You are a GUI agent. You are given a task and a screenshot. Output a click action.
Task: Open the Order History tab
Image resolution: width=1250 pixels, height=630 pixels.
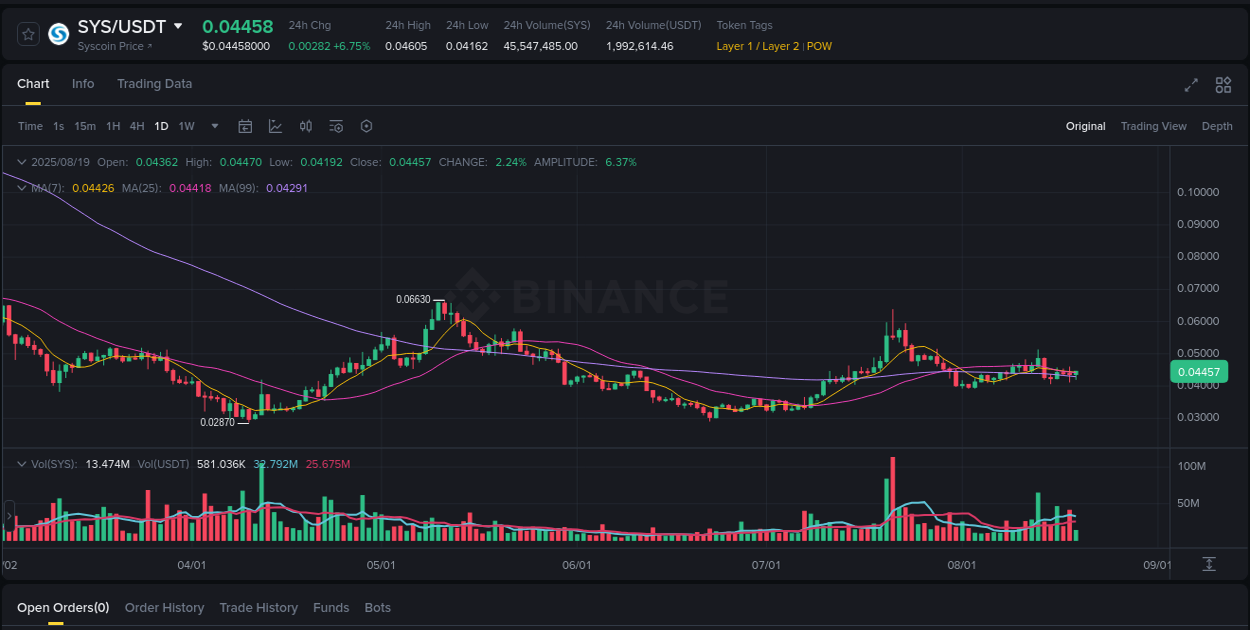(164, 607)
